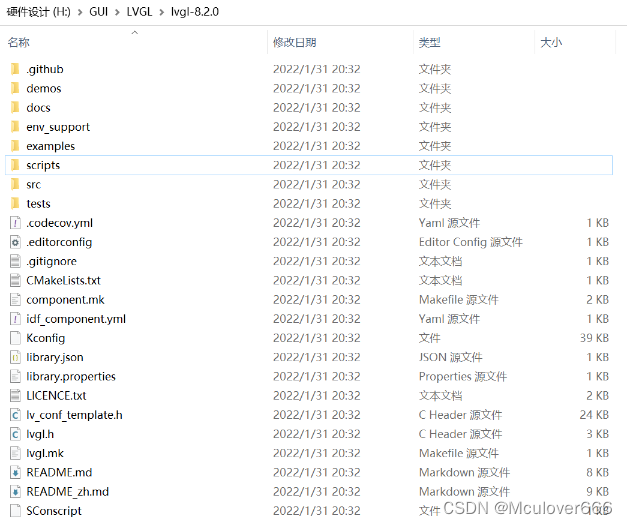Select the file named lvgl.mk
The width and height of the screenshot is (627, 524).
pos(45,453)
